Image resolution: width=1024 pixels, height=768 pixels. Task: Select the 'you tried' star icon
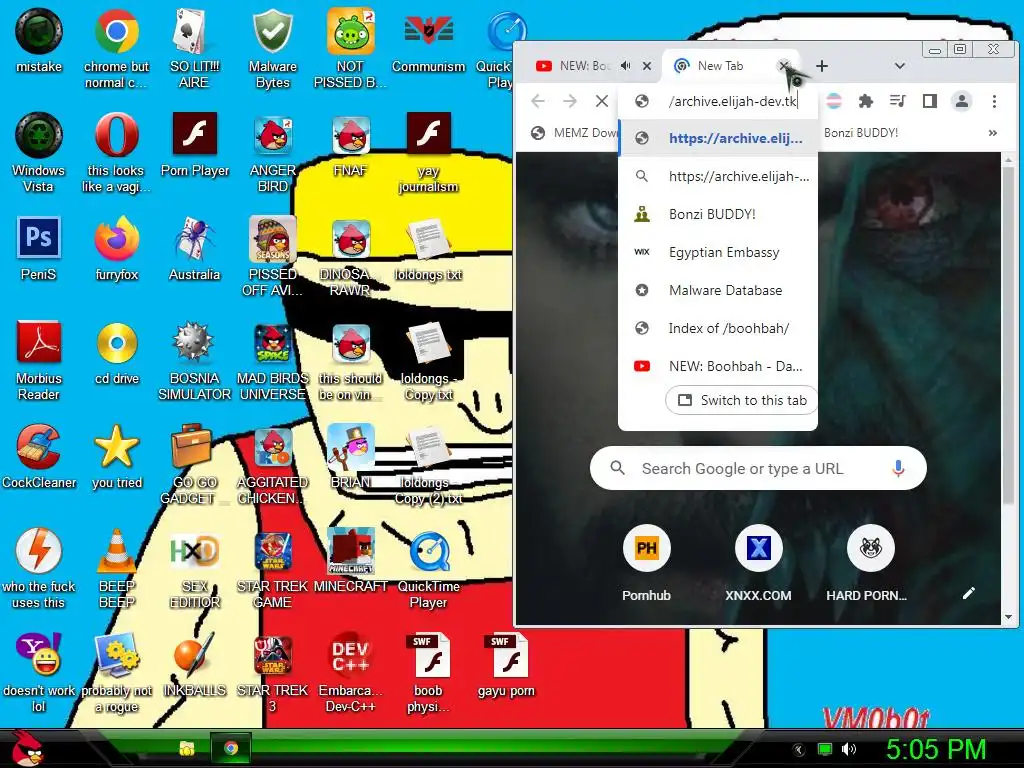pos(116,456)
